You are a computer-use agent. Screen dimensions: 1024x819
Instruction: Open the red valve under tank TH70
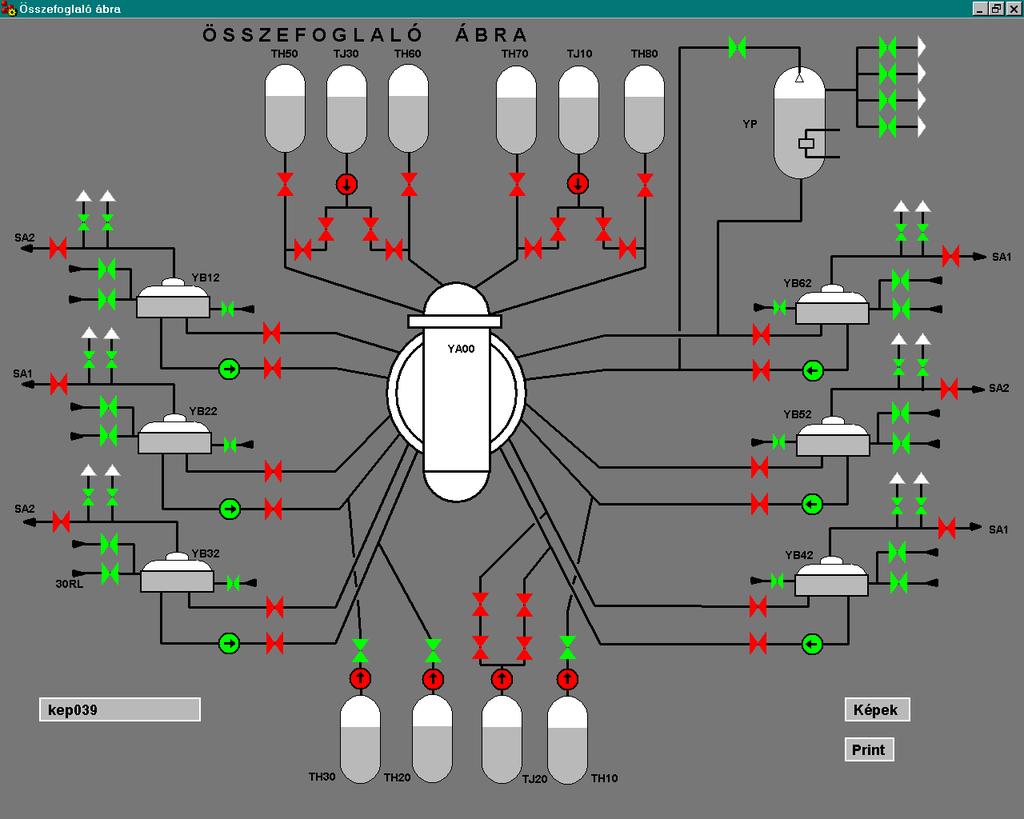pyautogui.click(x=517, y=184)
